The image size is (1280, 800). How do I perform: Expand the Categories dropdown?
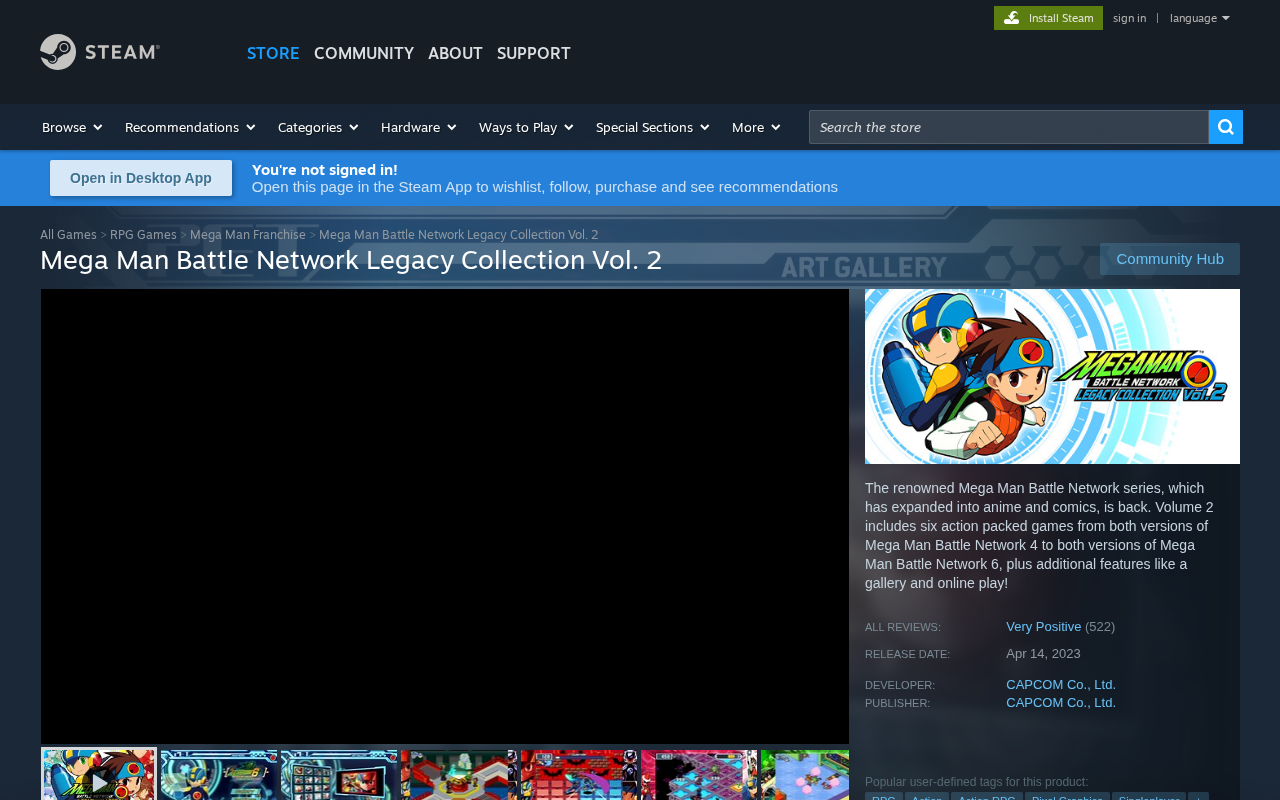point(318,127)
